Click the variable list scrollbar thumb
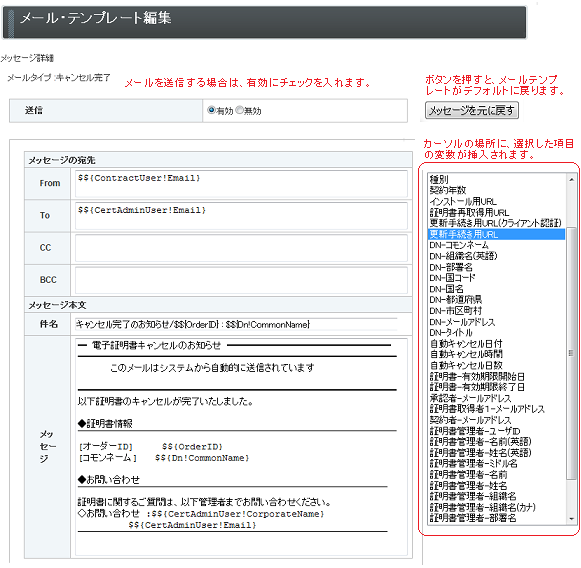 [x=571, y=353]
